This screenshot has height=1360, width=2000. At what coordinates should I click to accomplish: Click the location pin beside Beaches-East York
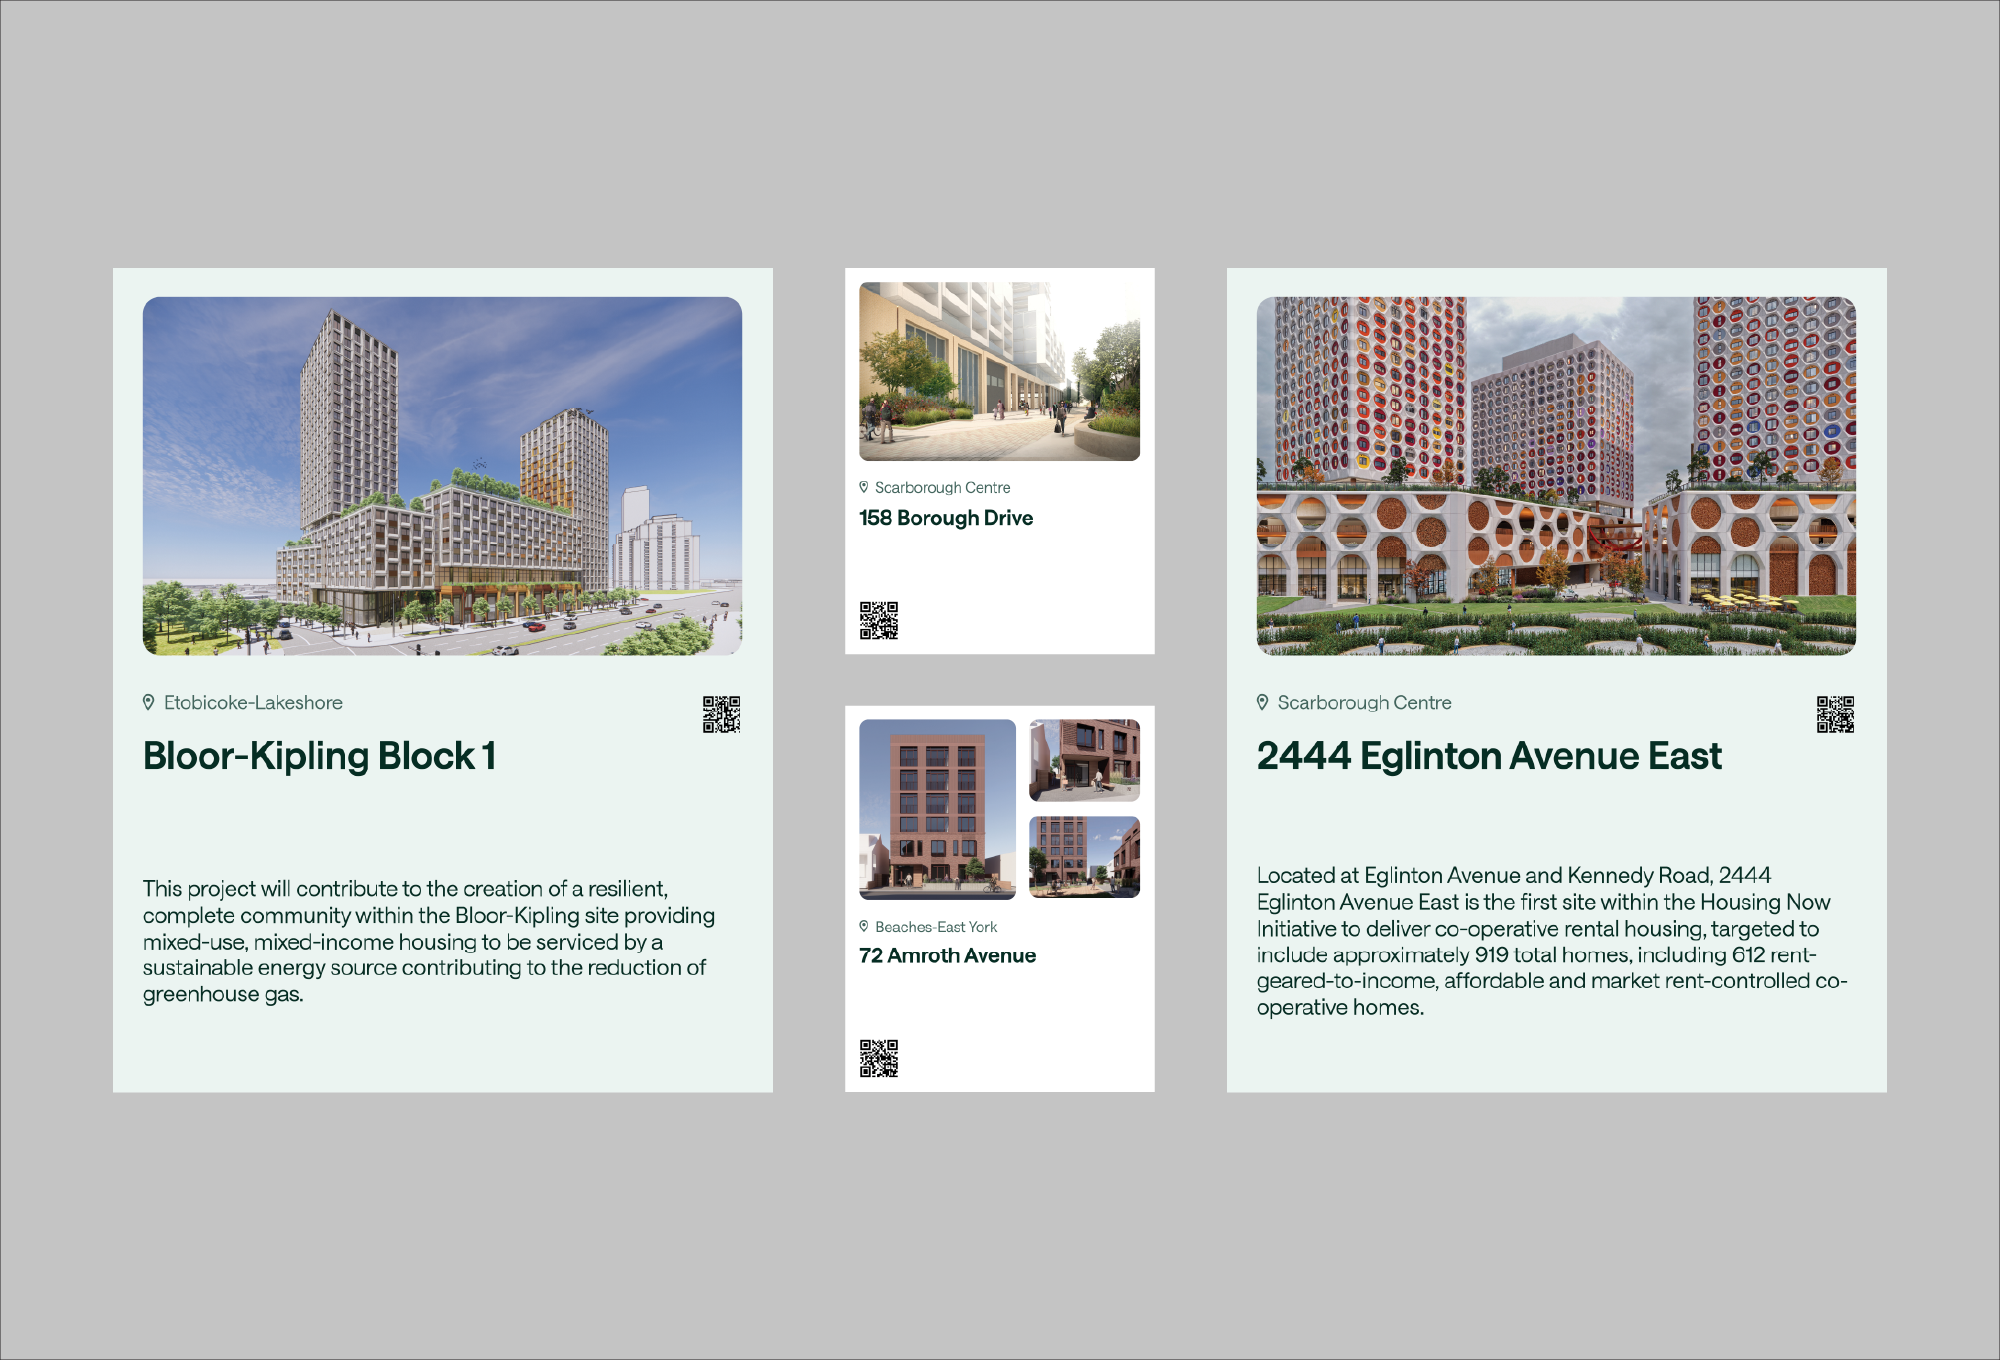[x=864, y=926]
